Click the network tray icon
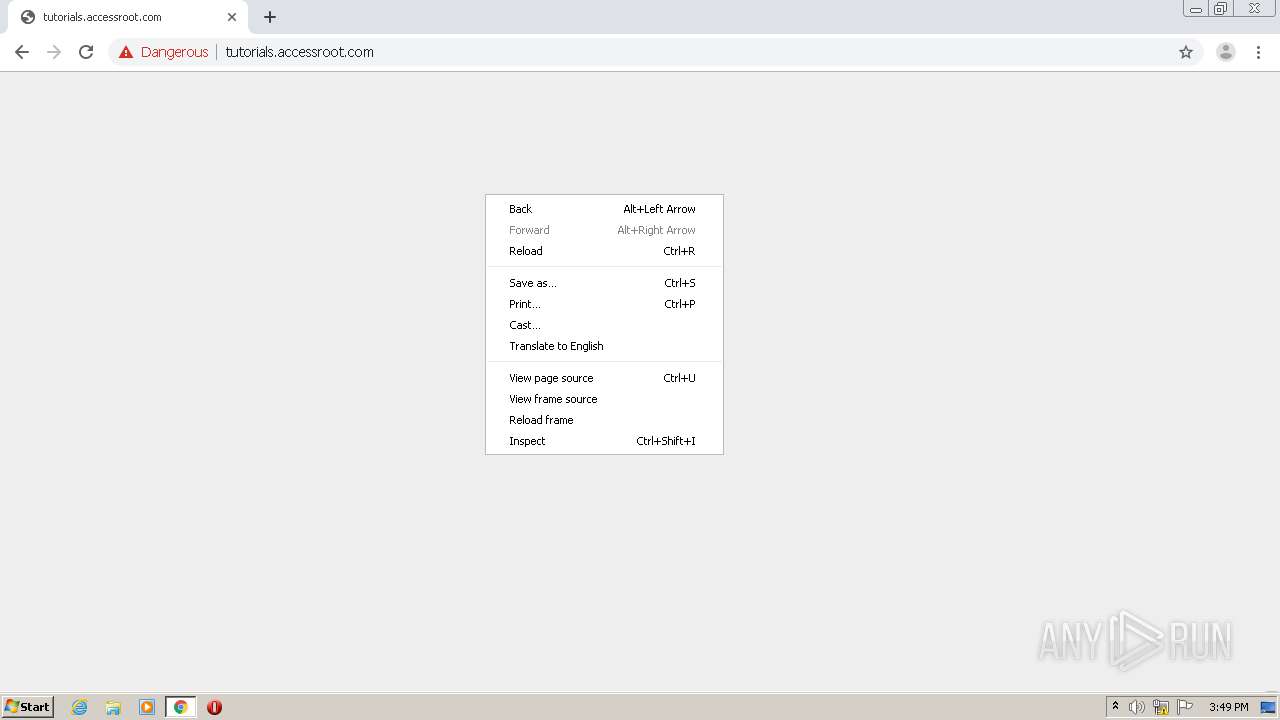Screen dimensions: 1280x720 1161,707
